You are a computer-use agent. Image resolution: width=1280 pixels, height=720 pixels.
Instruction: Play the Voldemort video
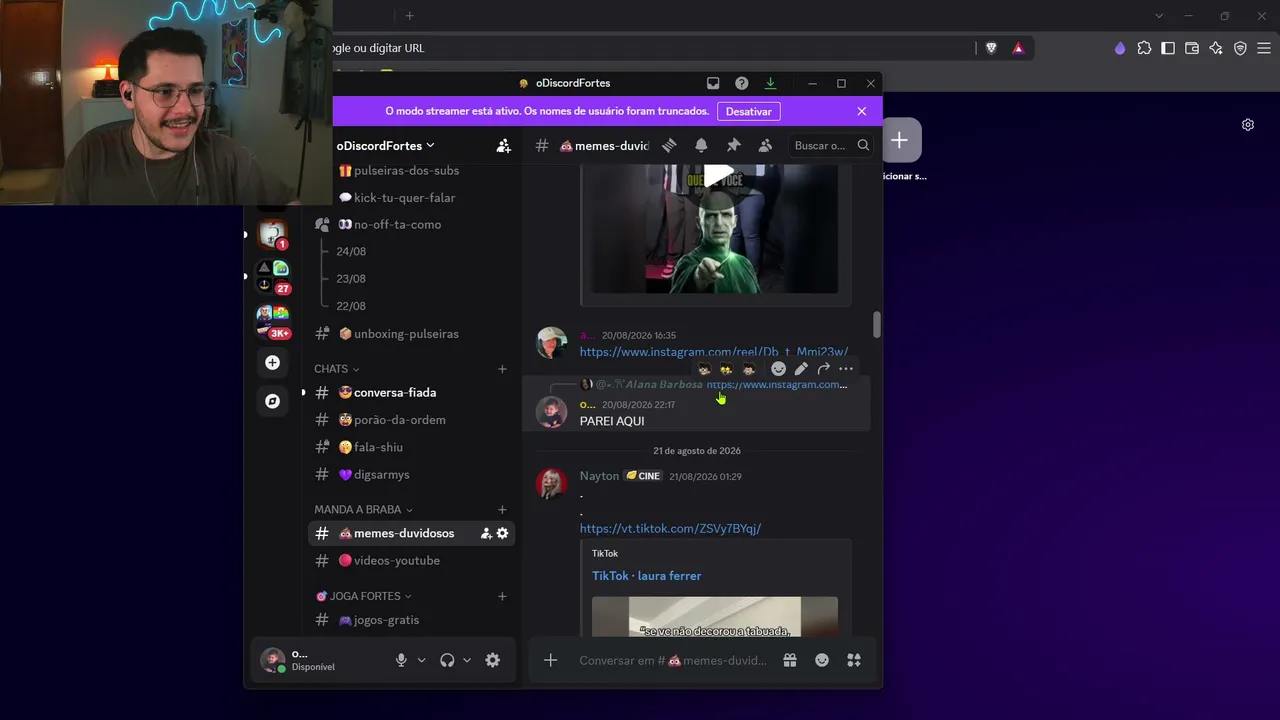[x=719, y=176]
